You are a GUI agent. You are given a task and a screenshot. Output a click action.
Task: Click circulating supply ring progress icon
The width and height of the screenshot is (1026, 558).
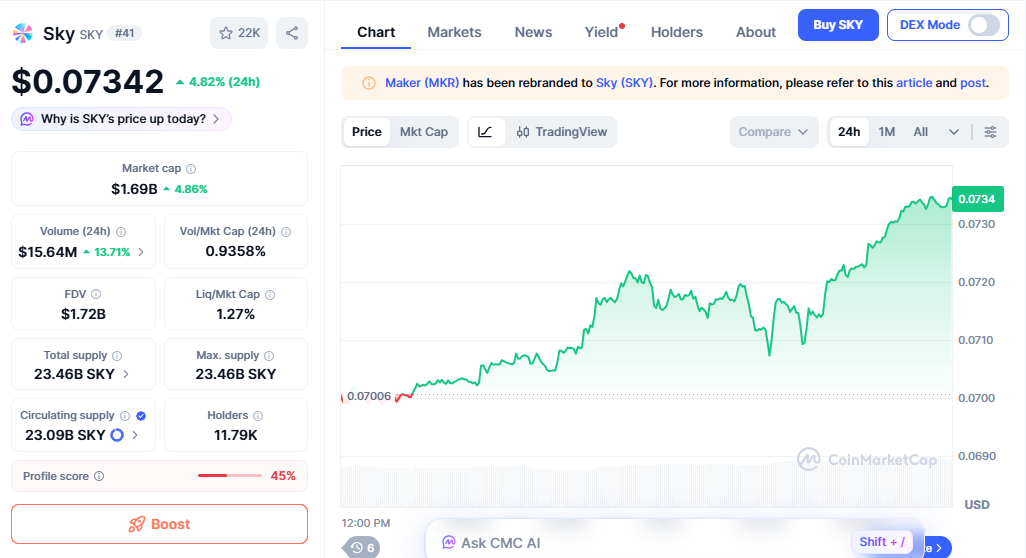pos(117,435)
